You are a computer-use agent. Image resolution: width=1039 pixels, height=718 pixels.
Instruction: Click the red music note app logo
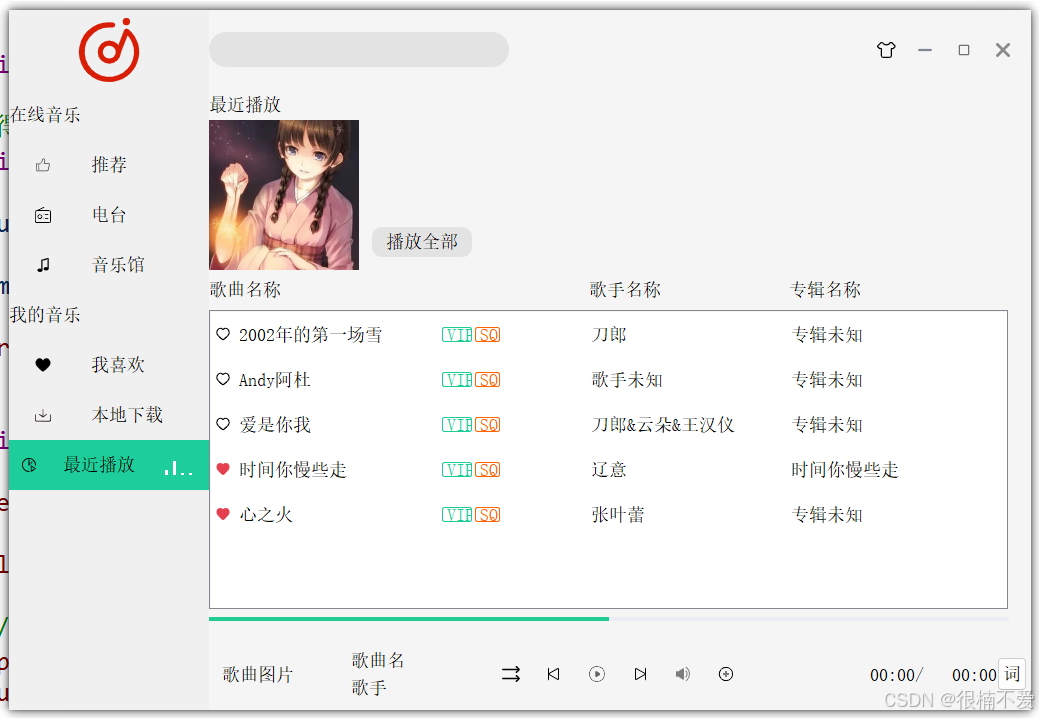pos(109,51)
